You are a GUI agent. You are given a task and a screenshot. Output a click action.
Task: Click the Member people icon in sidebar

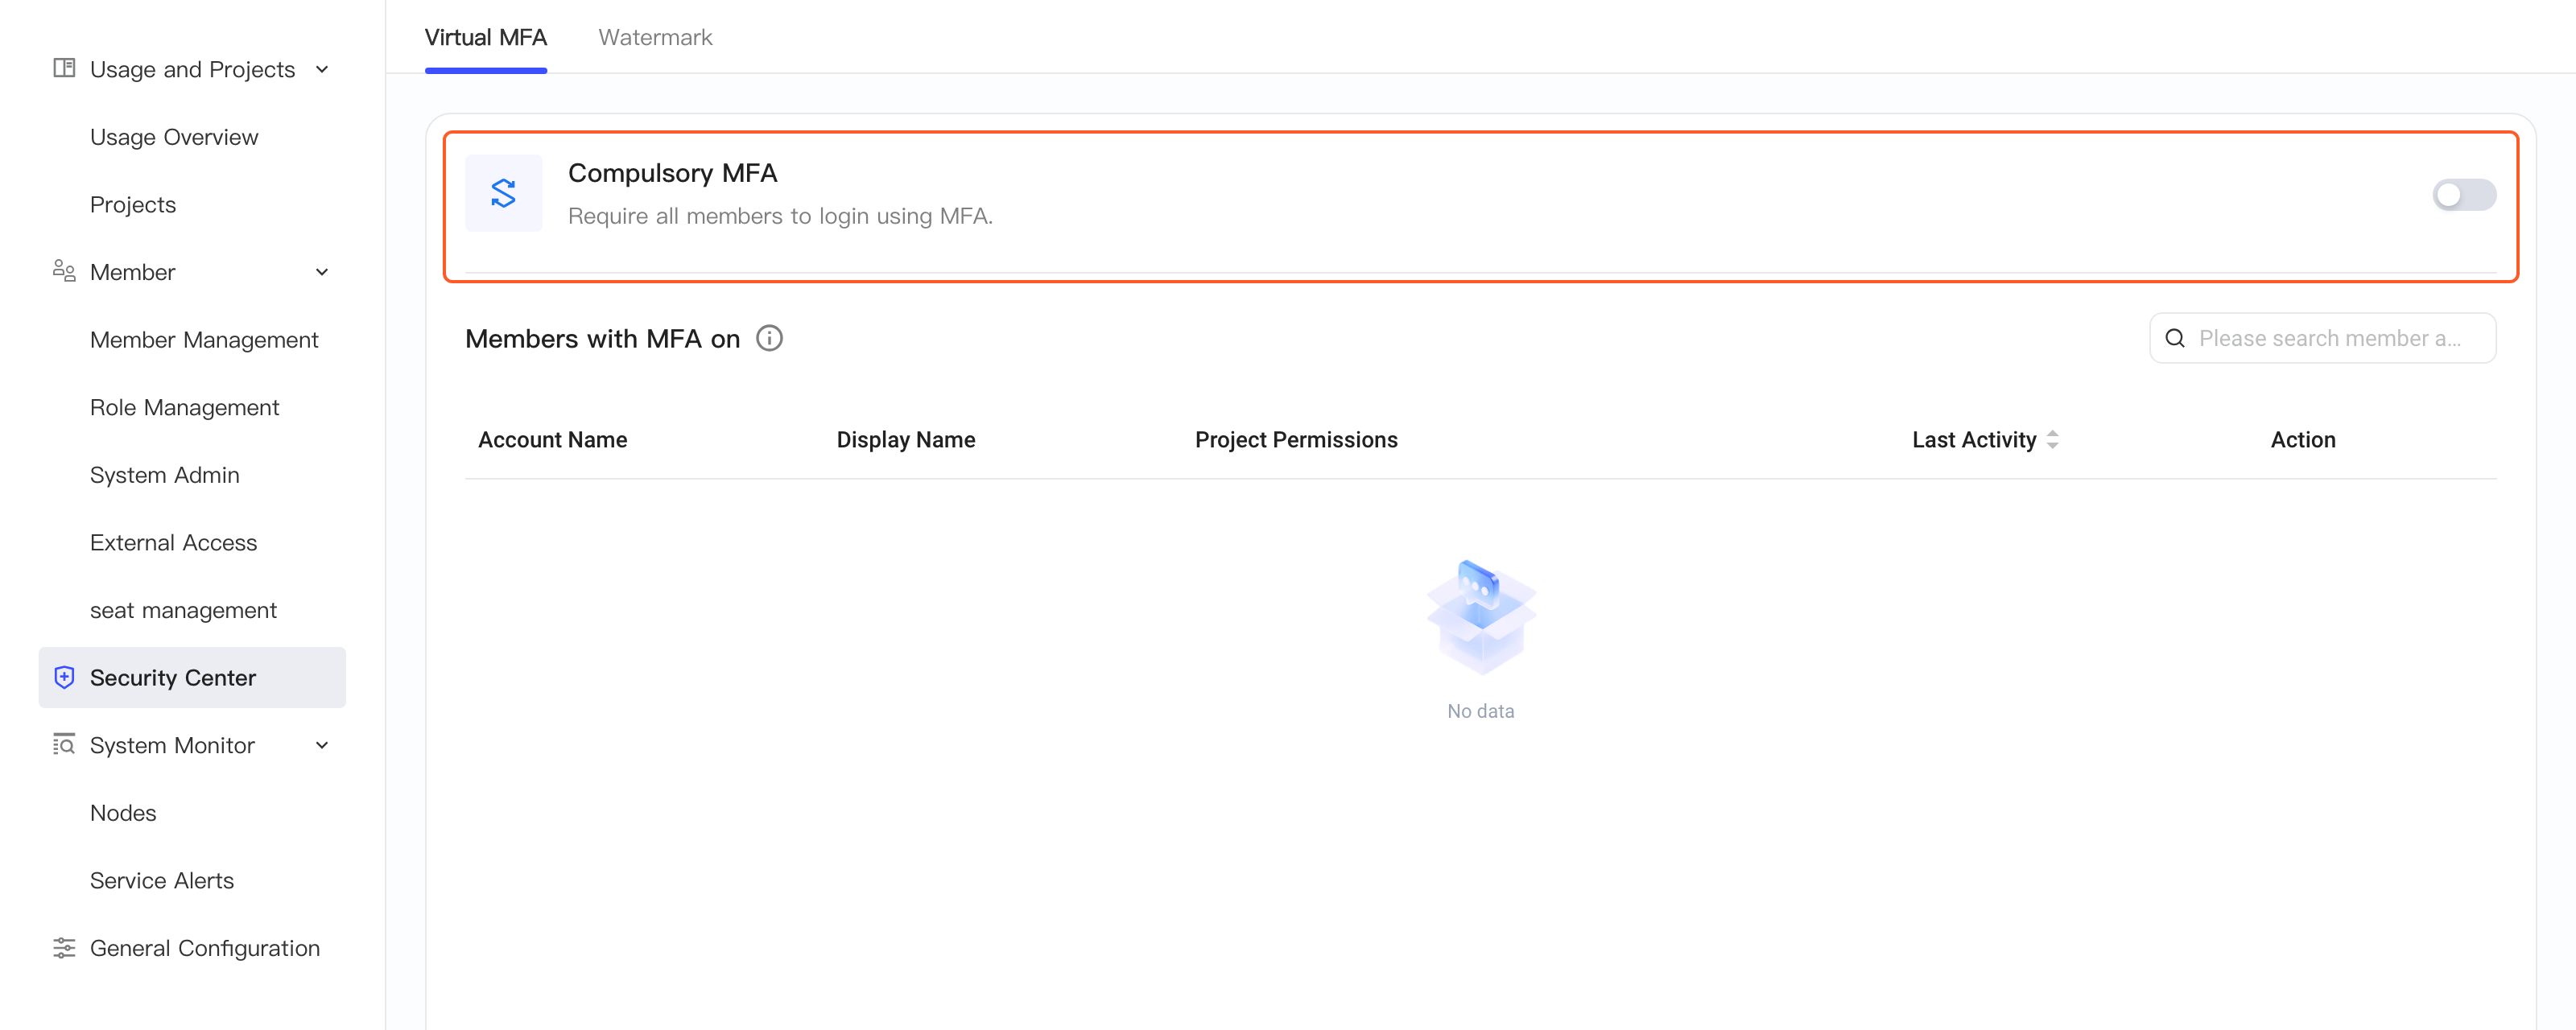coord(64,271)
